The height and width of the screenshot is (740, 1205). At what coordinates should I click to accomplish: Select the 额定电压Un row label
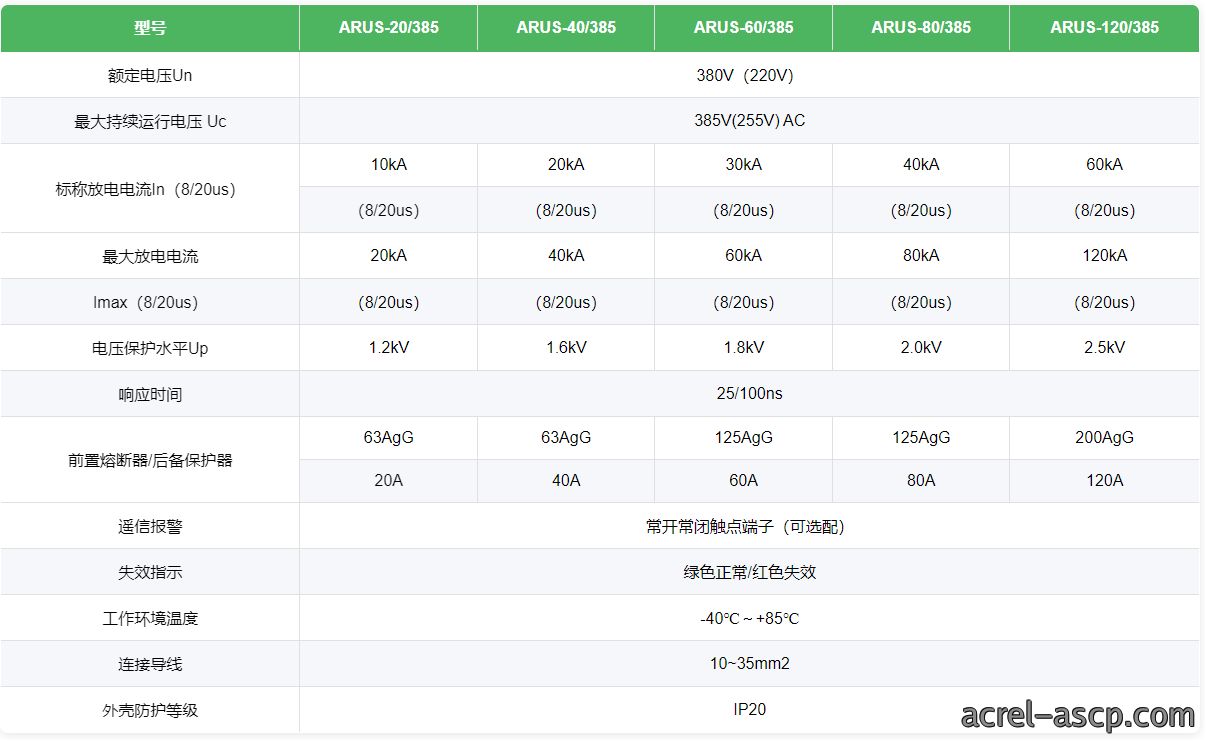pos(150,75)
